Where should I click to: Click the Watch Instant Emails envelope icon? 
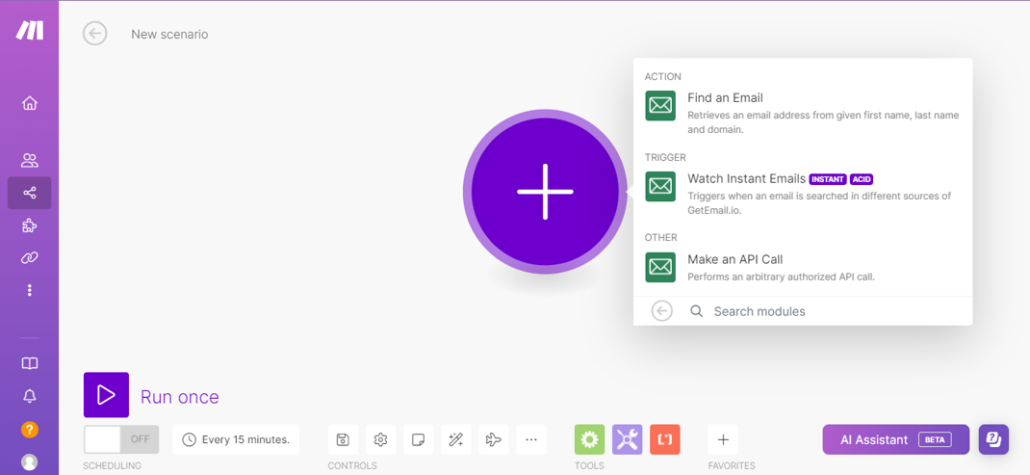(x=660, y=186)
